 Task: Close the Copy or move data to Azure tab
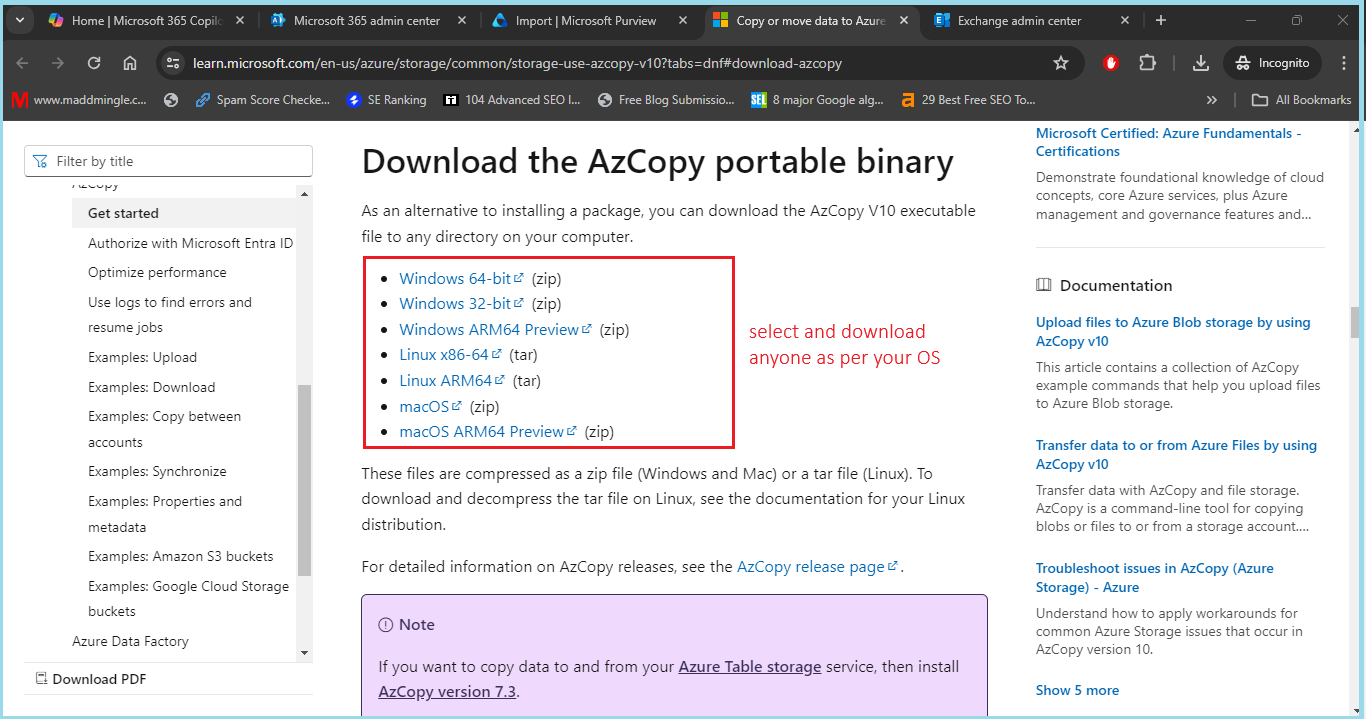tap(905, 20)
